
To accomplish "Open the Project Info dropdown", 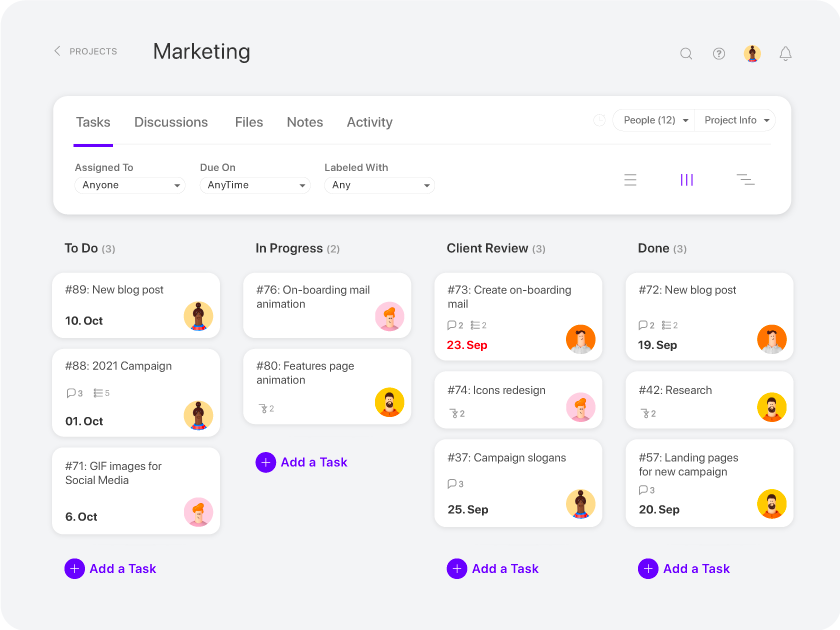I will click(735, 119).
